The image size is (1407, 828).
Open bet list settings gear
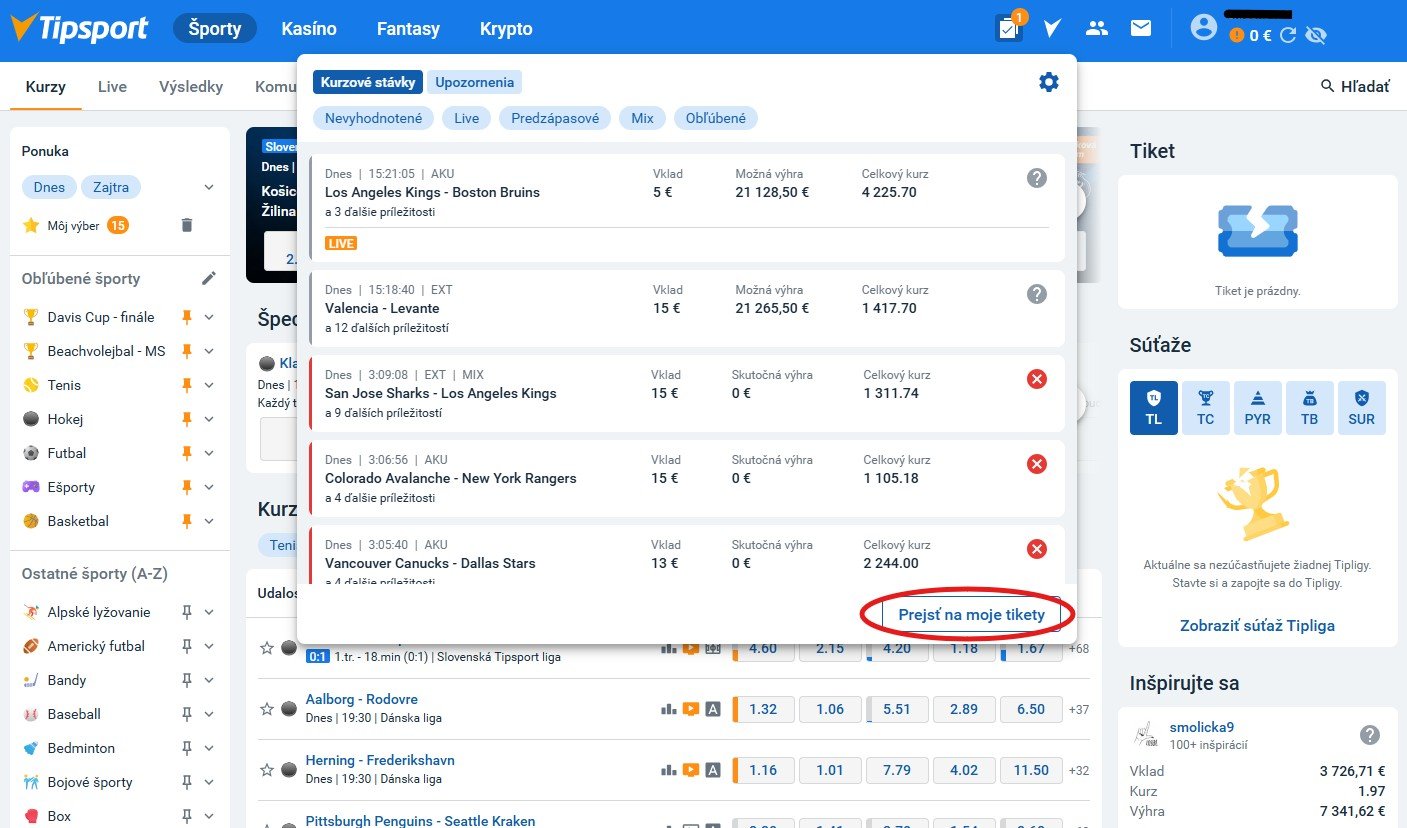tap(1048, 82)
